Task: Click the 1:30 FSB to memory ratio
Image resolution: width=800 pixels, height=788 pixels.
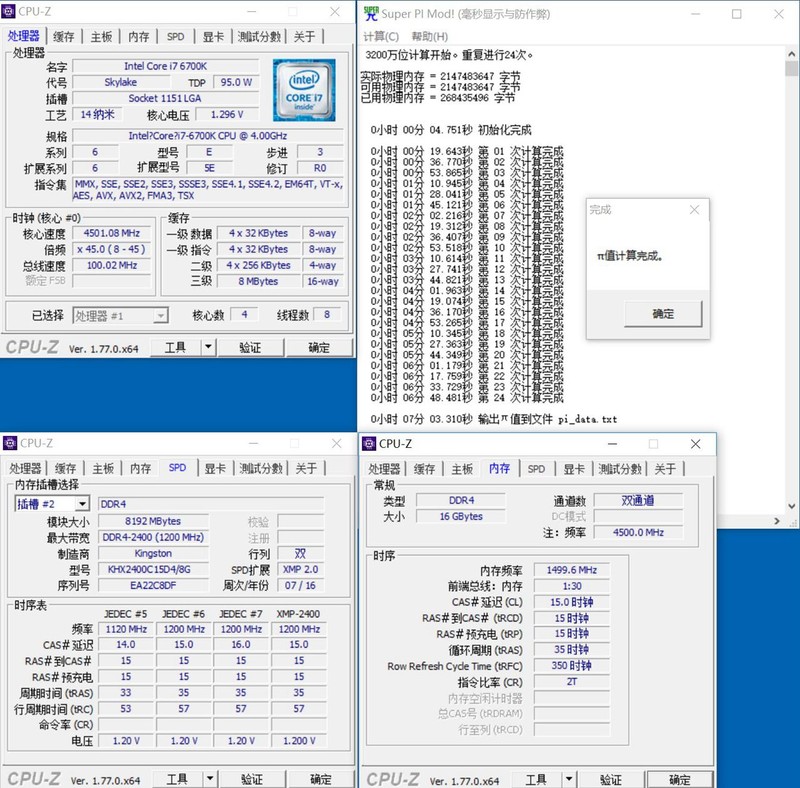Action: (571, 586)
